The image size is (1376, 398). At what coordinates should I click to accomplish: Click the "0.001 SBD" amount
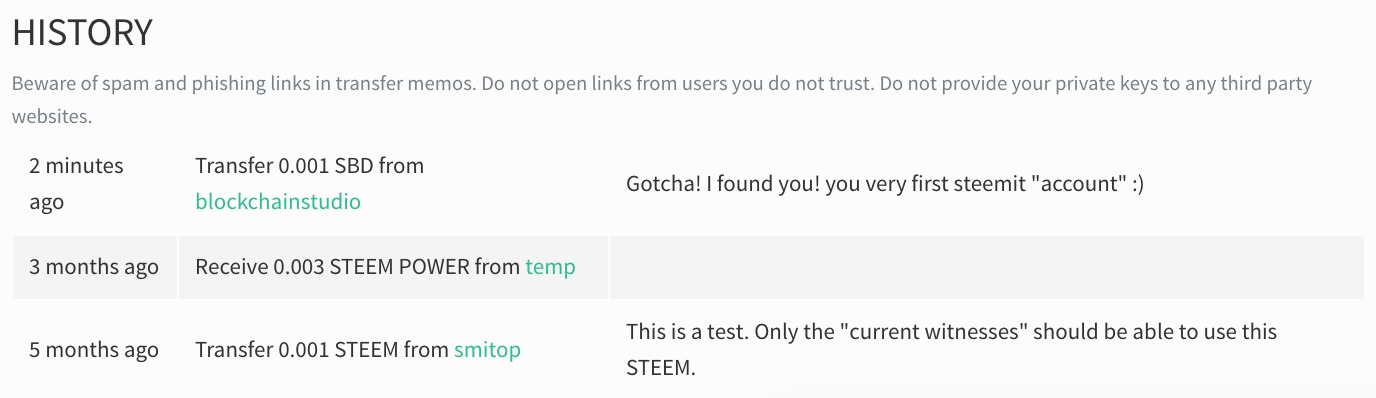tap(319, 166)
